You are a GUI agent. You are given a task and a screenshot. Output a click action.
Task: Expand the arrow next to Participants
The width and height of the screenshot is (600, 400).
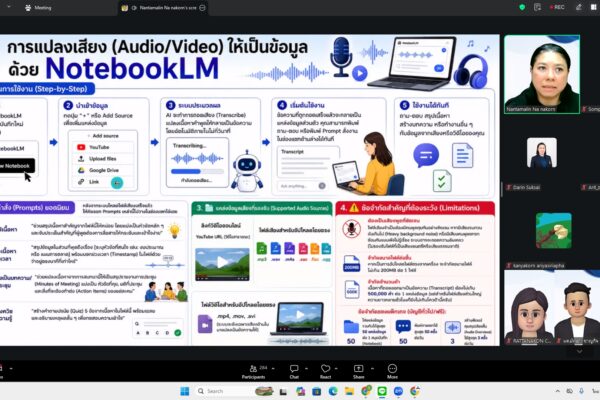point(273,369)
